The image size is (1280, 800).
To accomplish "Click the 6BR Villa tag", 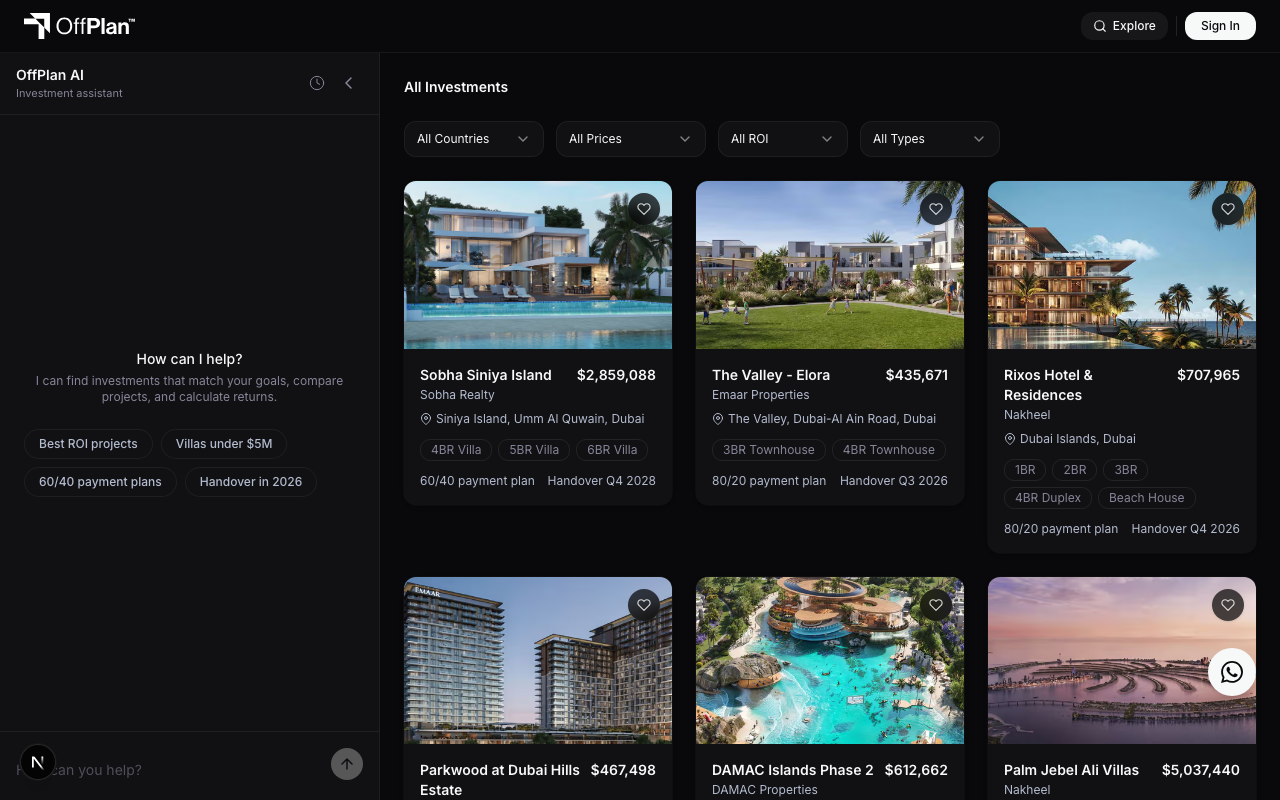I will tap(612, 450).
